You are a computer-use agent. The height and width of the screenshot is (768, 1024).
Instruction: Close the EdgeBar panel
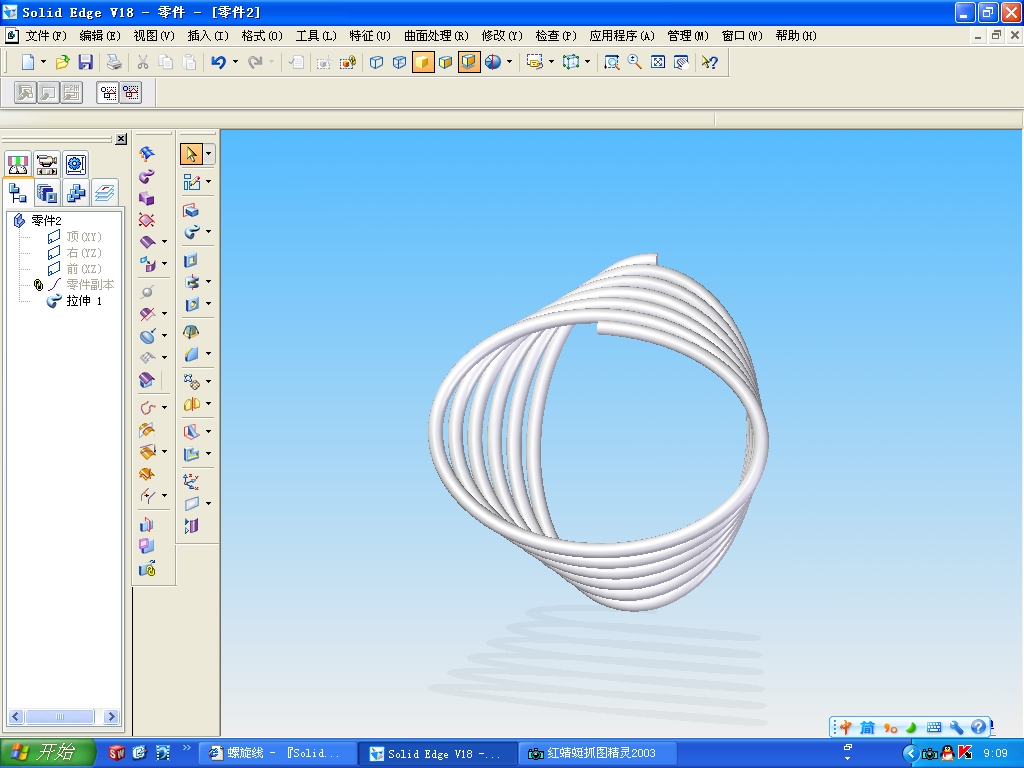coord(121,139)
